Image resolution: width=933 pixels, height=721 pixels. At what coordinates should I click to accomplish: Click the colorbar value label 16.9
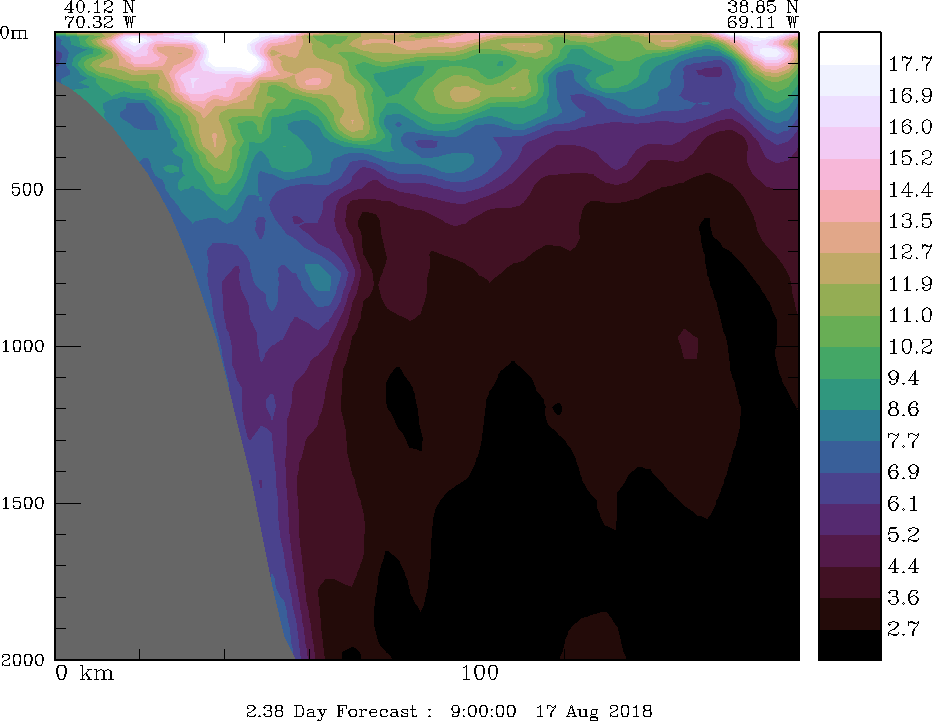pos(910,95)
